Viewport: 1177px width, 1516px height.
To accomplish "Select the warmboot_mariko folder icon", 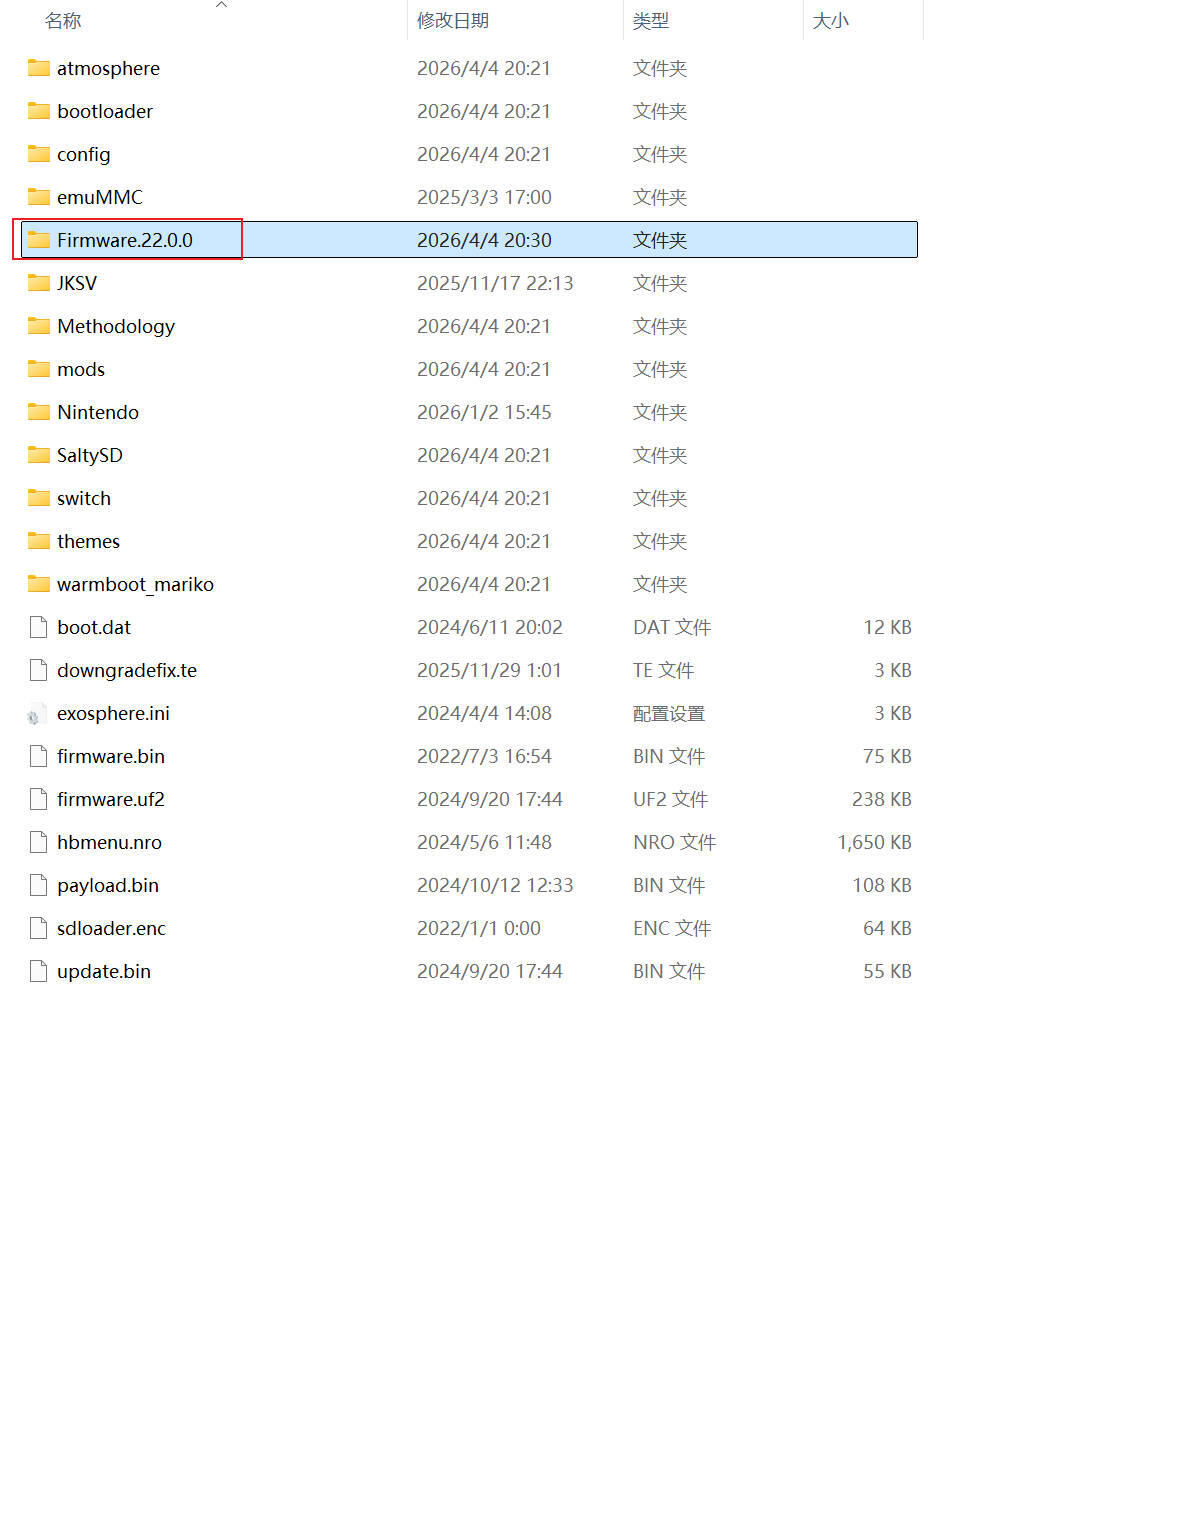I will click(39, 584).
